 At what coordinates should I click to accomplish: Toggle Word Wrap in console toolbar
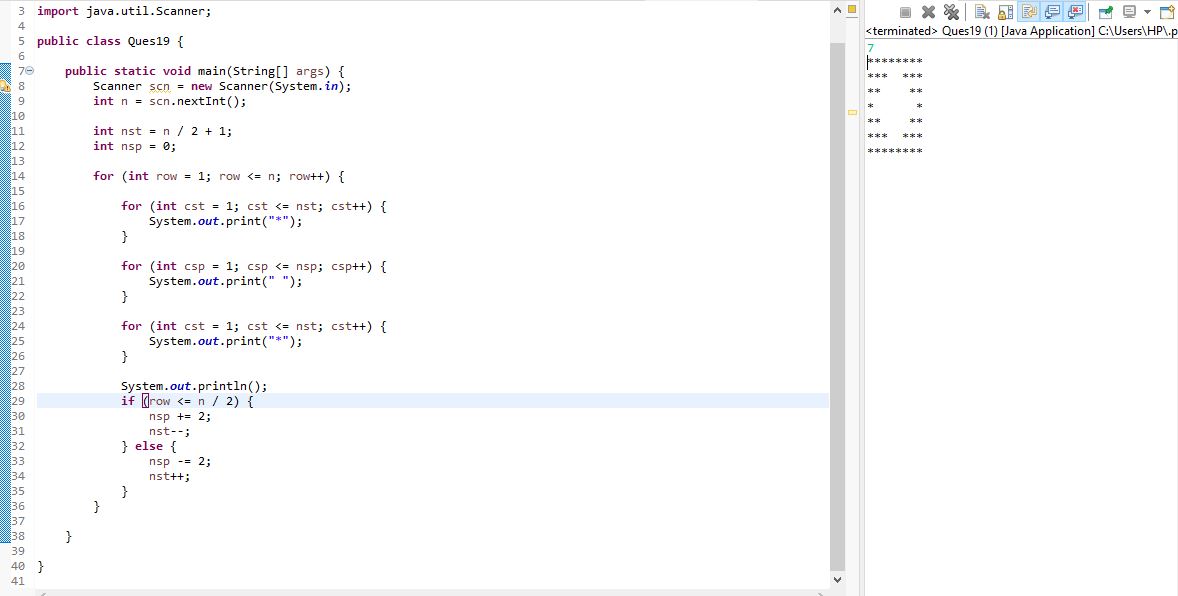coord(1028,13)
